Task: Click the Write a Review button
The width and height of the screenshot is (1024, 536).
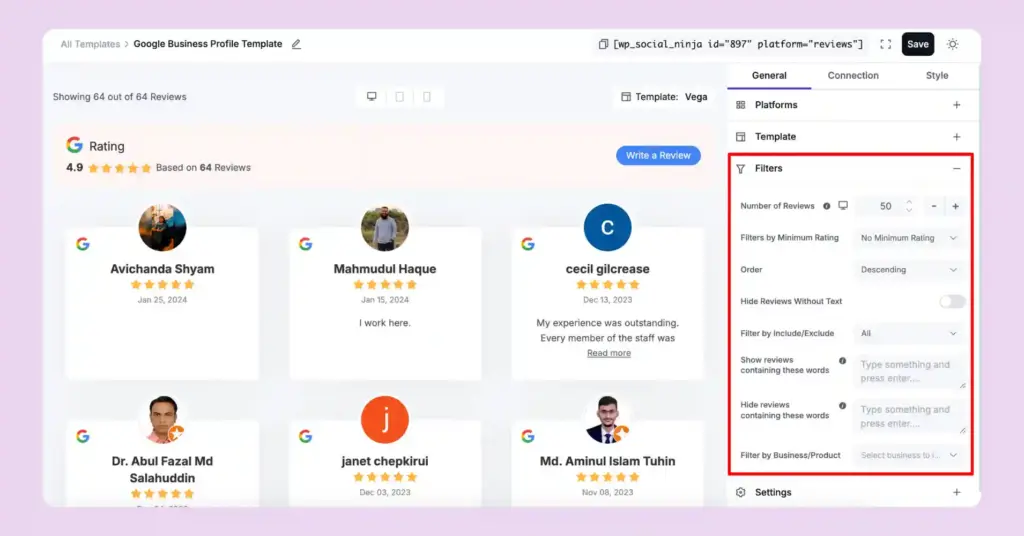Action: tap(658, 156)
